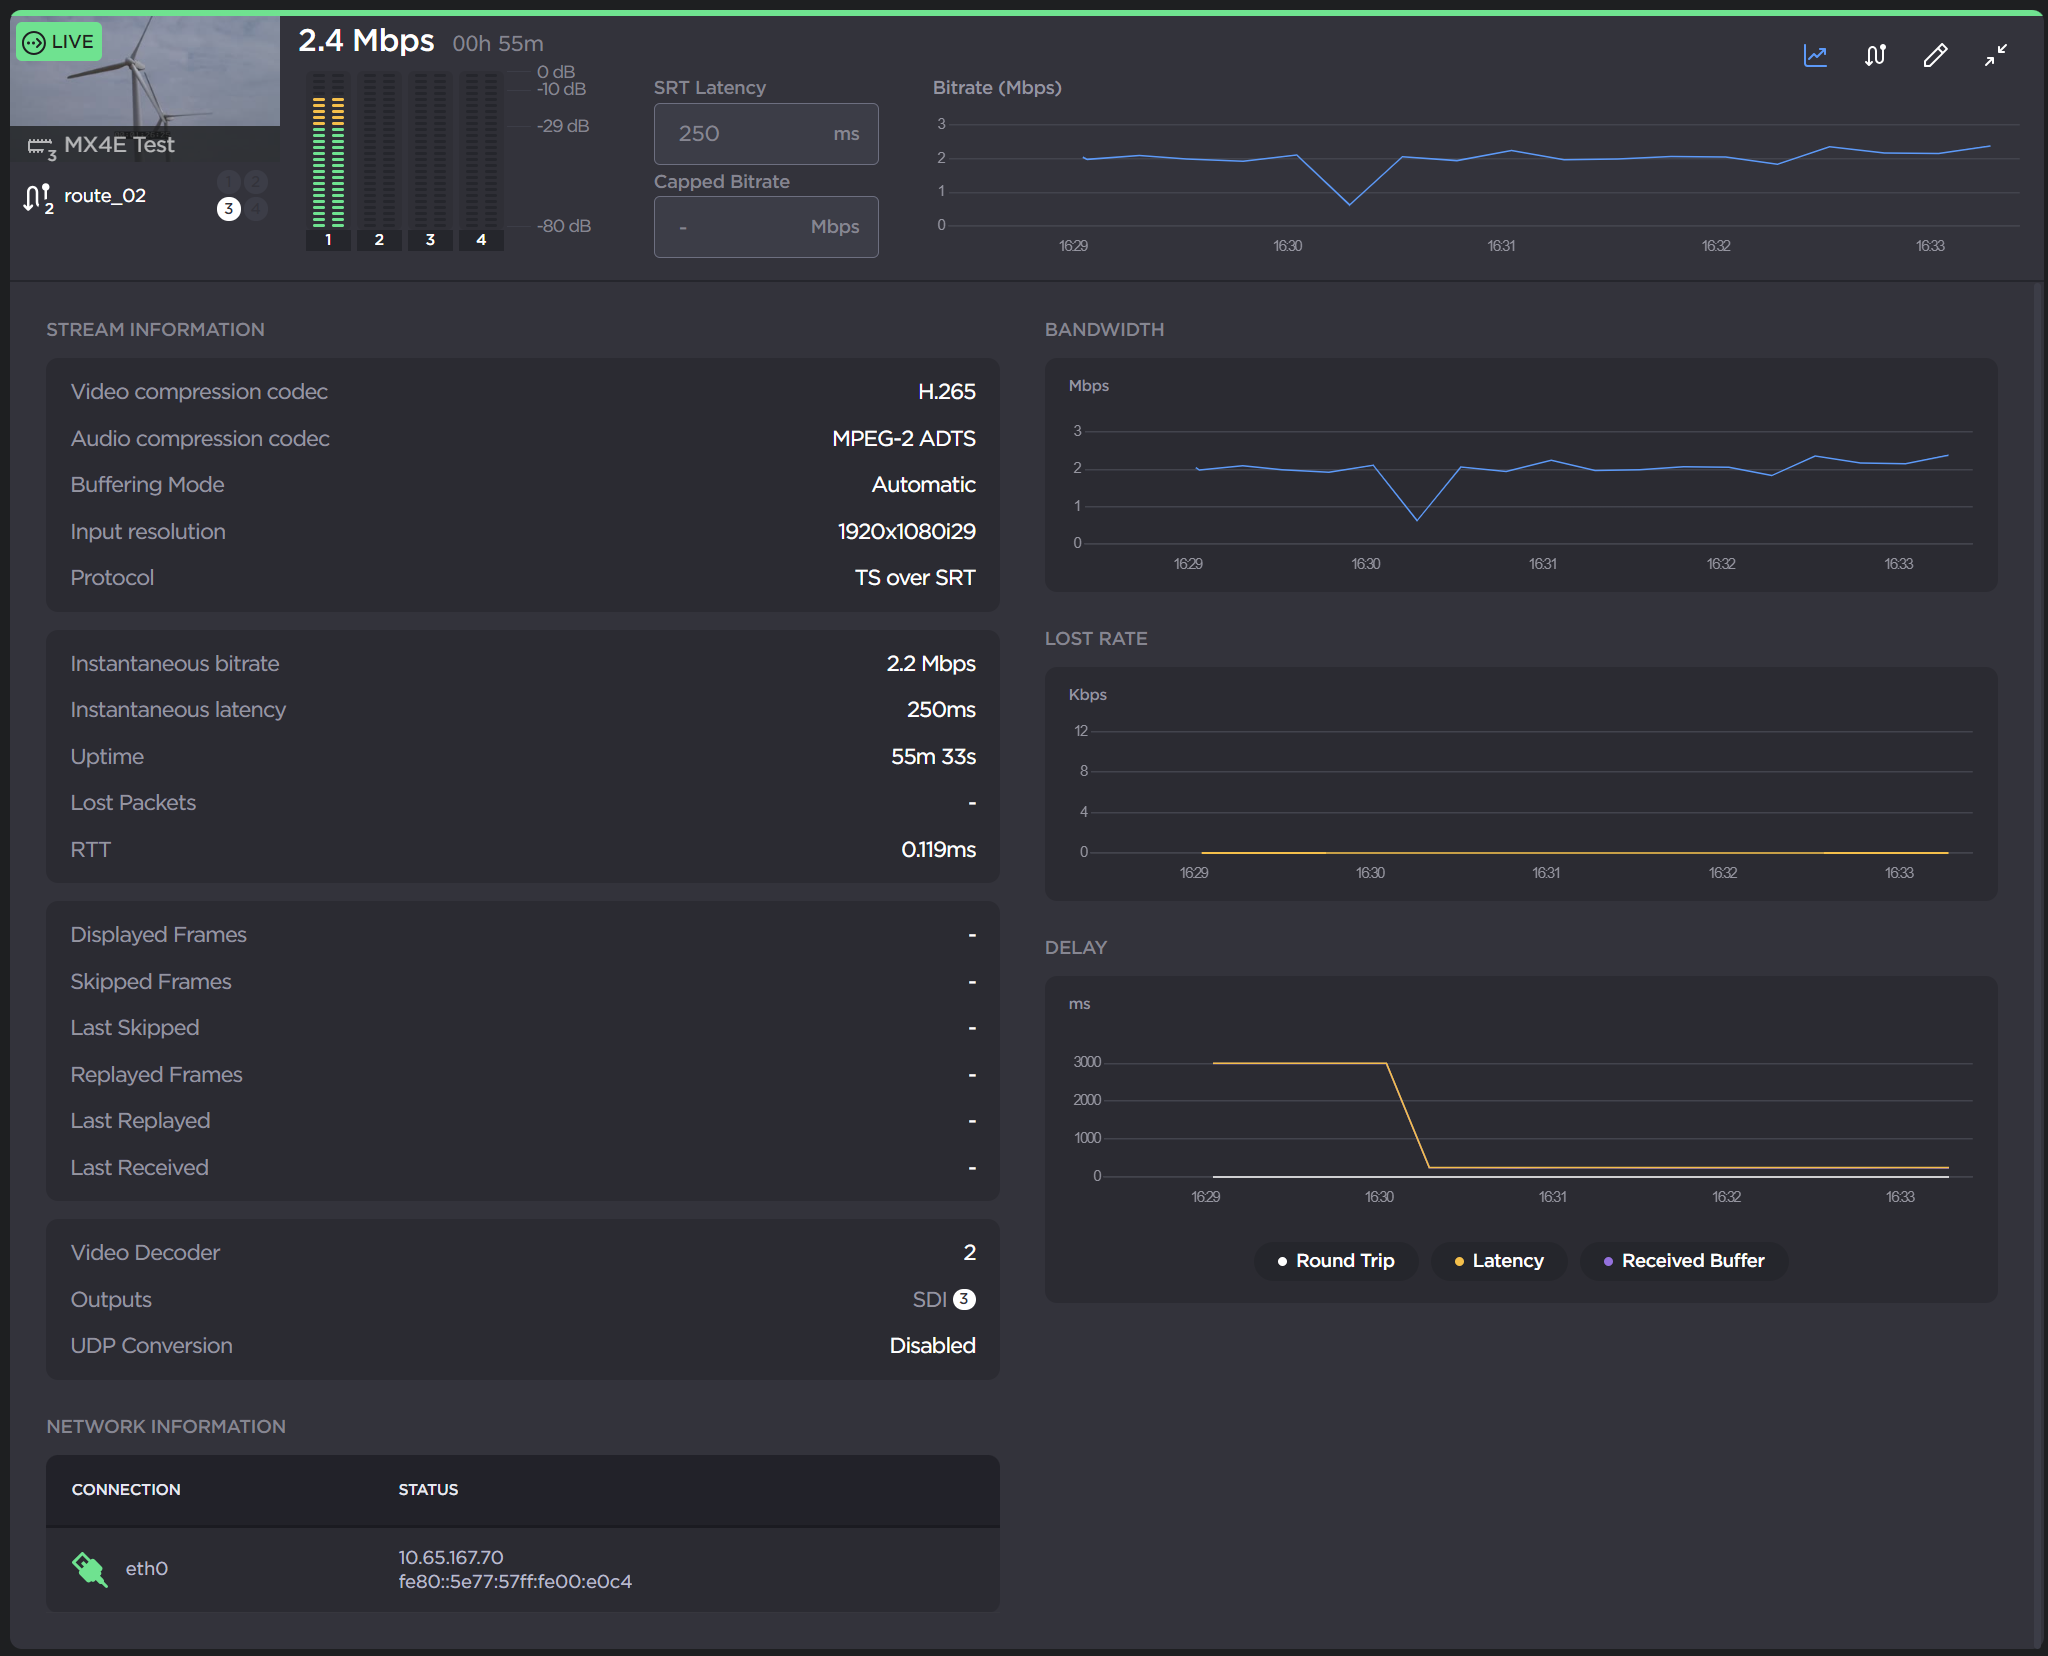The image size is (2048, 1656).
Task: Click the route icon next to route_02
Action: 36,196
